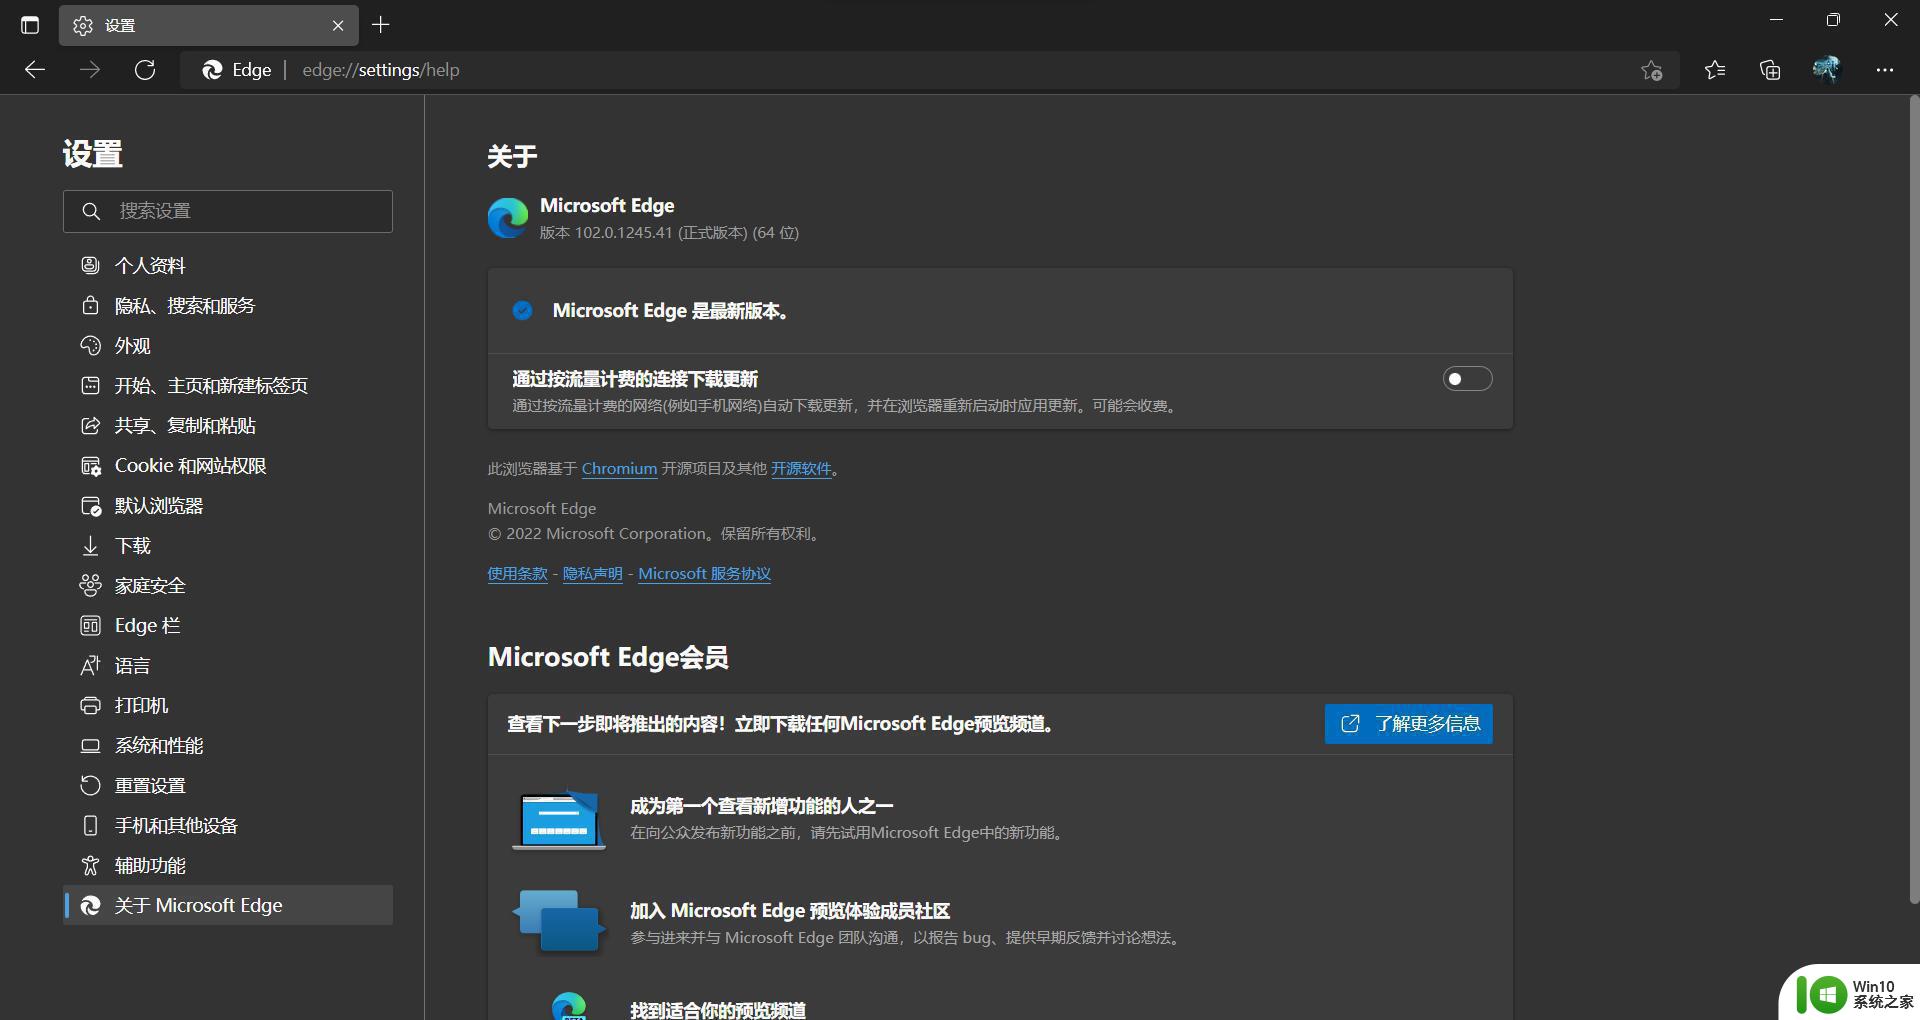Click the 打印机 printer icon

tap(91, 706)
